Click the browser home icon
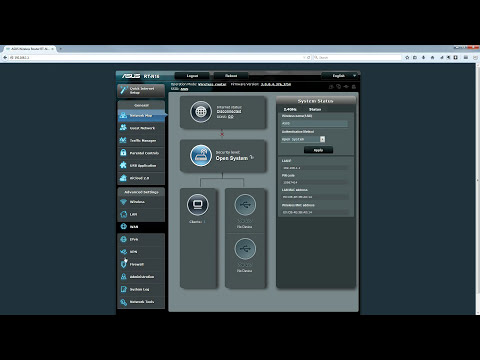Image resolution: width=480 pixels, height=360 pixels. (x=432, y=58)
